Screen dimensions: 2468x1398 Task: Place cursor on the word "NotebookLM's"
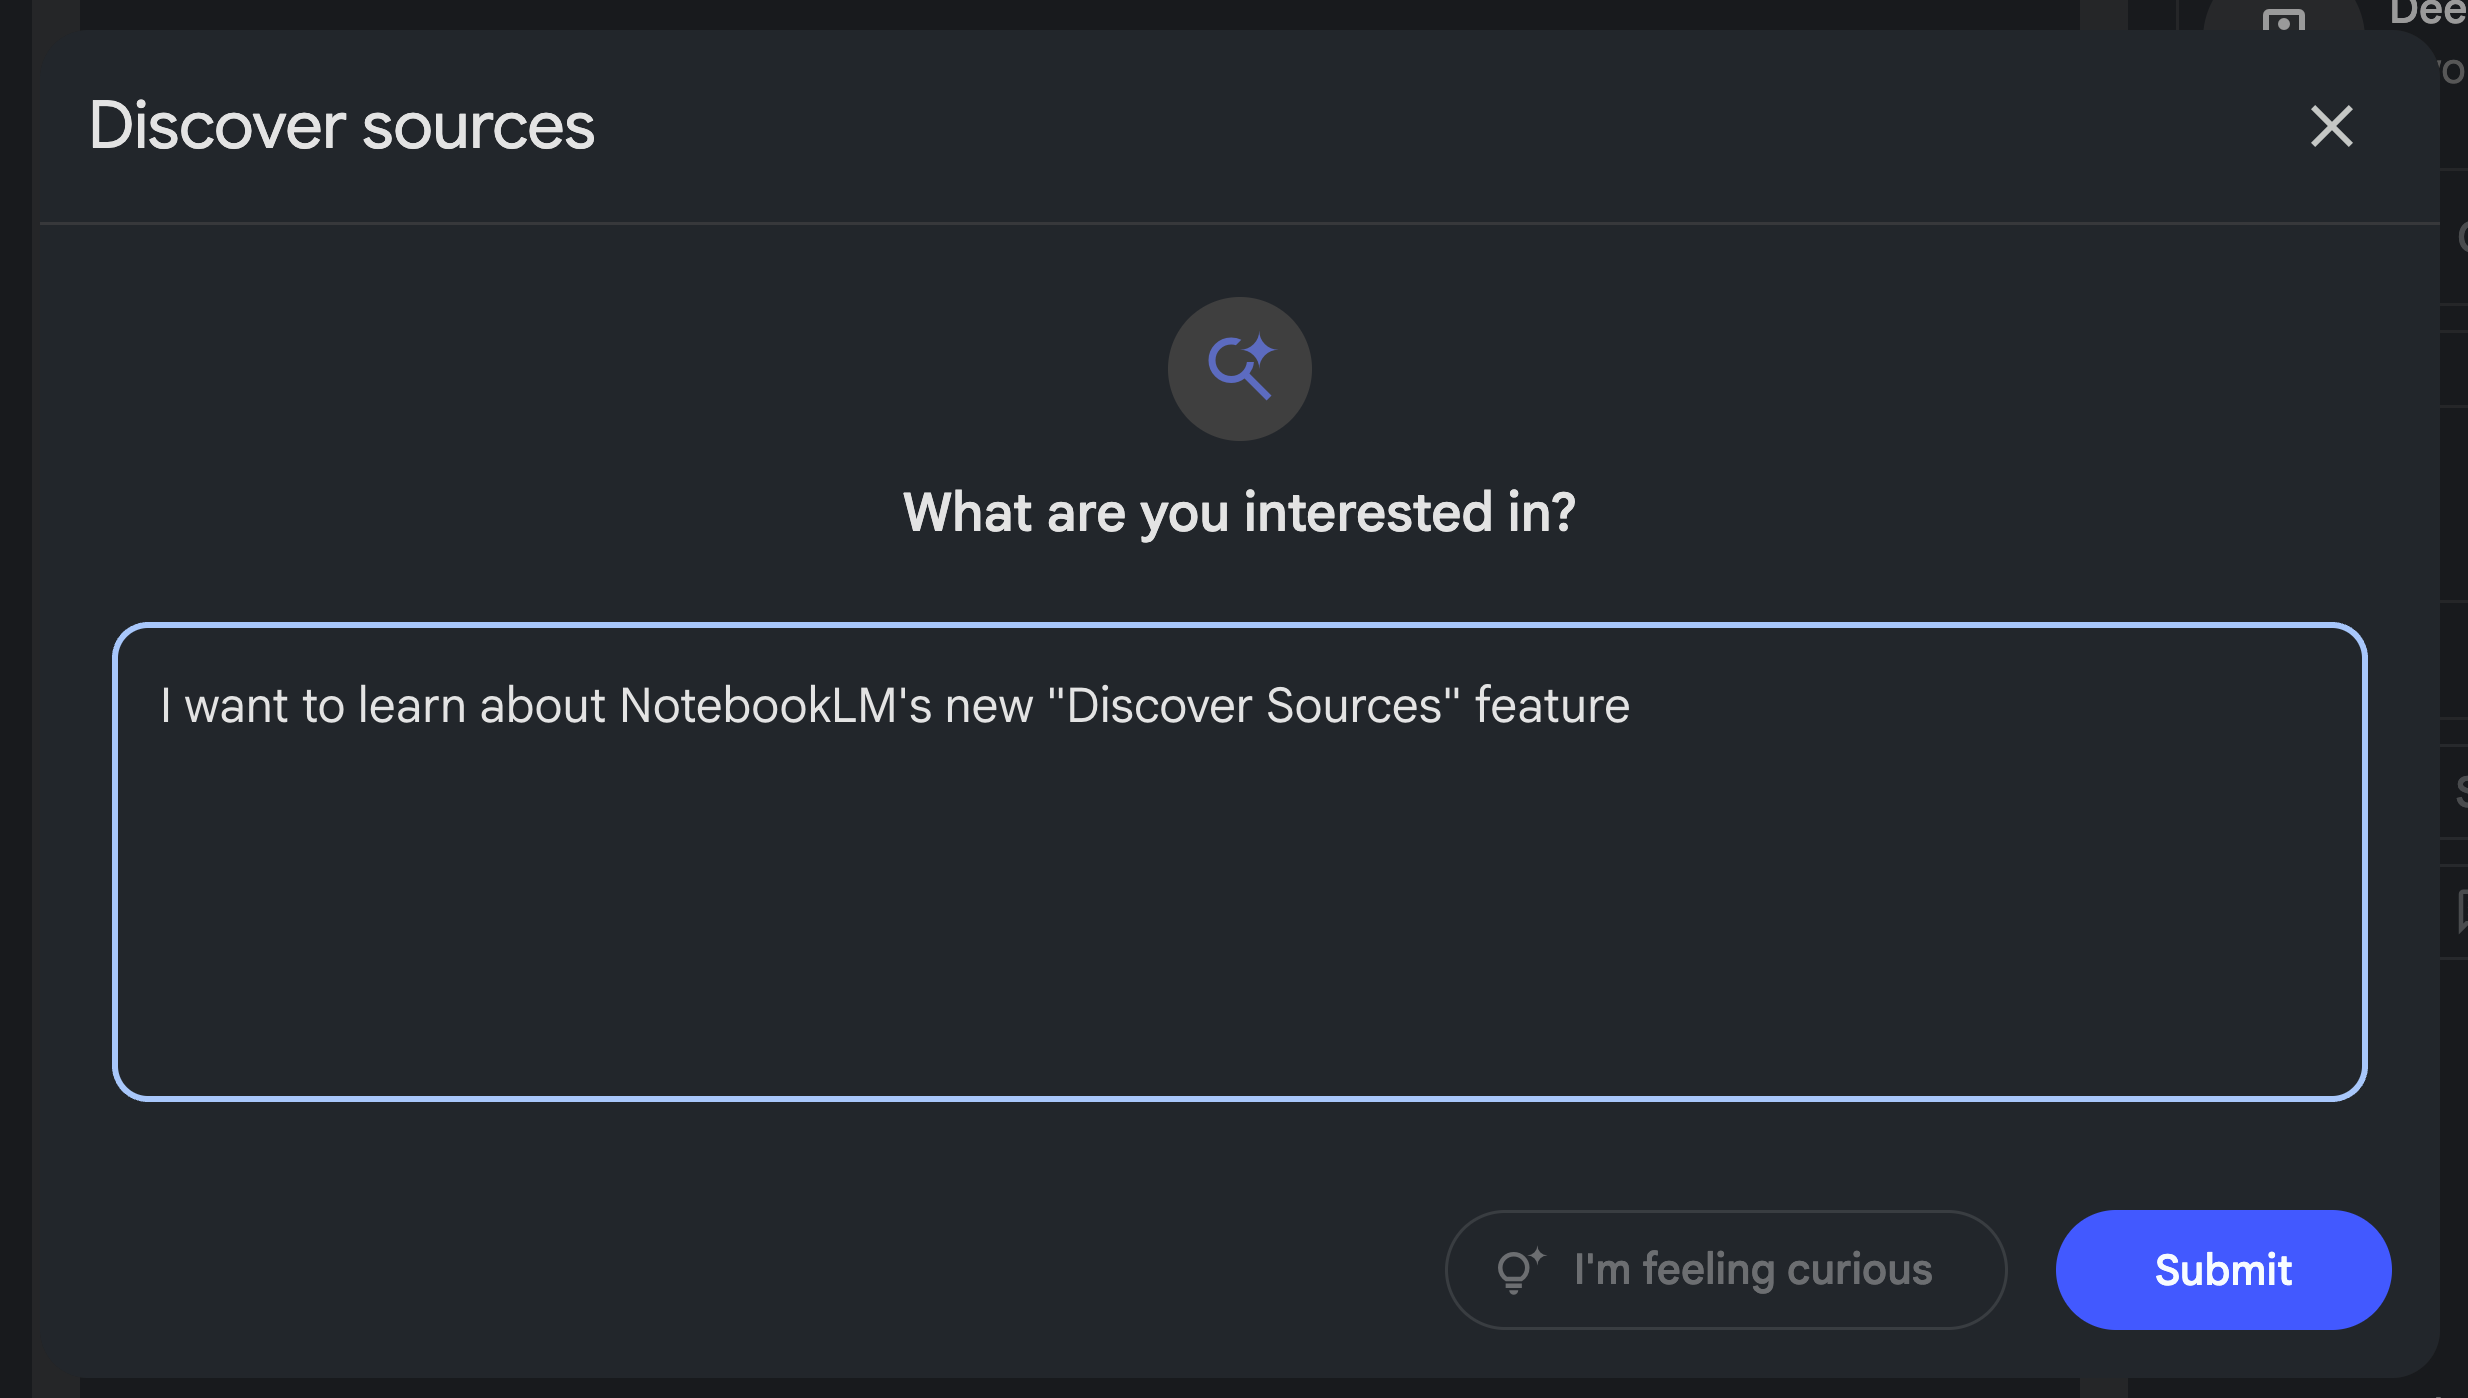[x=775, y=706]
